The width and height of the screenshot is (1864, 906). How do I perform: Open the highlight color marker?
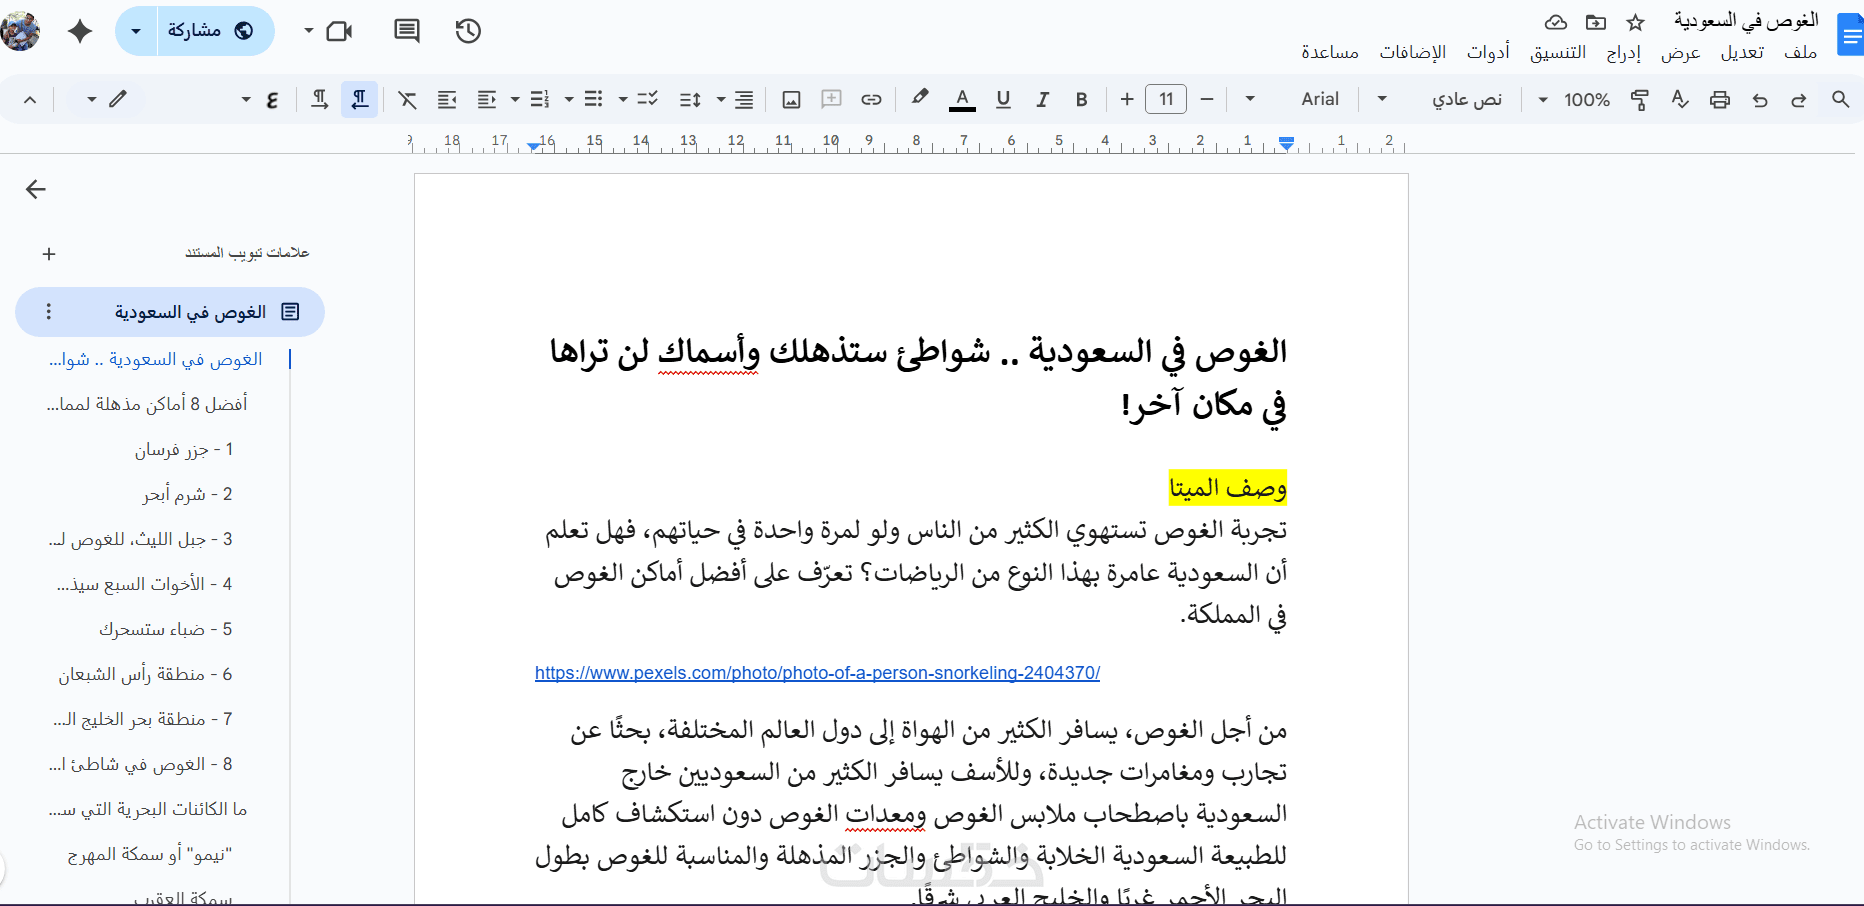pyautogui.click(x=920, y=99)
